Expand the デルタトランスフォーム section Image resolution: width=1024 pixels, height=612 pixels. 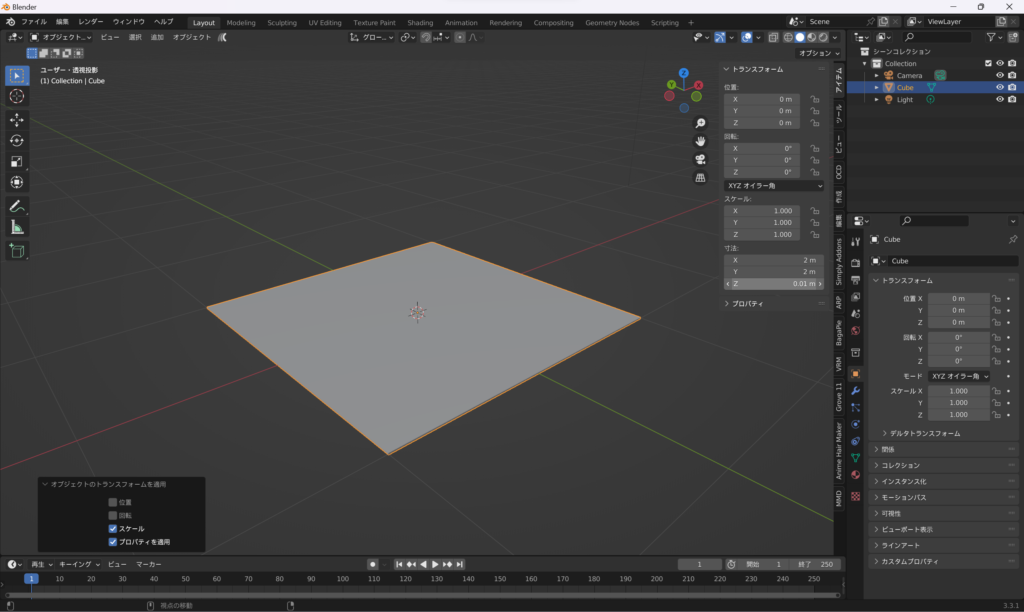click(924, 433)
